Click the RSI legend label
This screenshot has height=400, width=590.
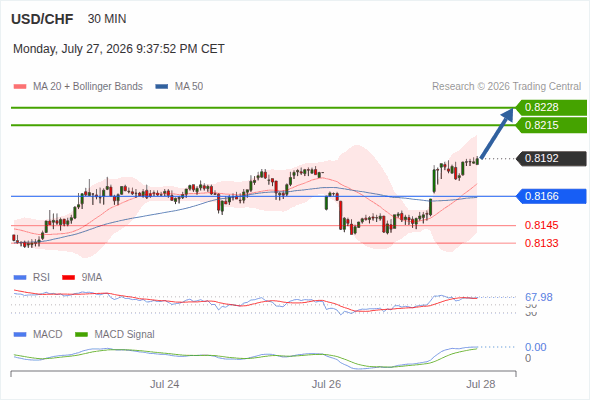[x=41, y=278]
